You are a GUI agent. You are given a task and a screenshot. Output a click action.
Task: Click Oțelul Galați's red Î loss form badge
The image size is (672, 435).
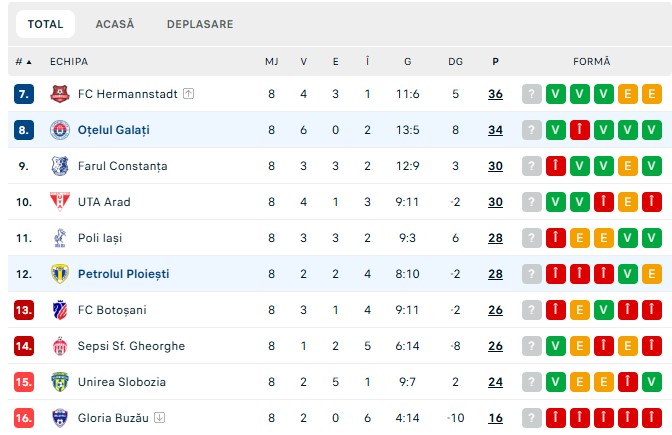pos(580,130)
